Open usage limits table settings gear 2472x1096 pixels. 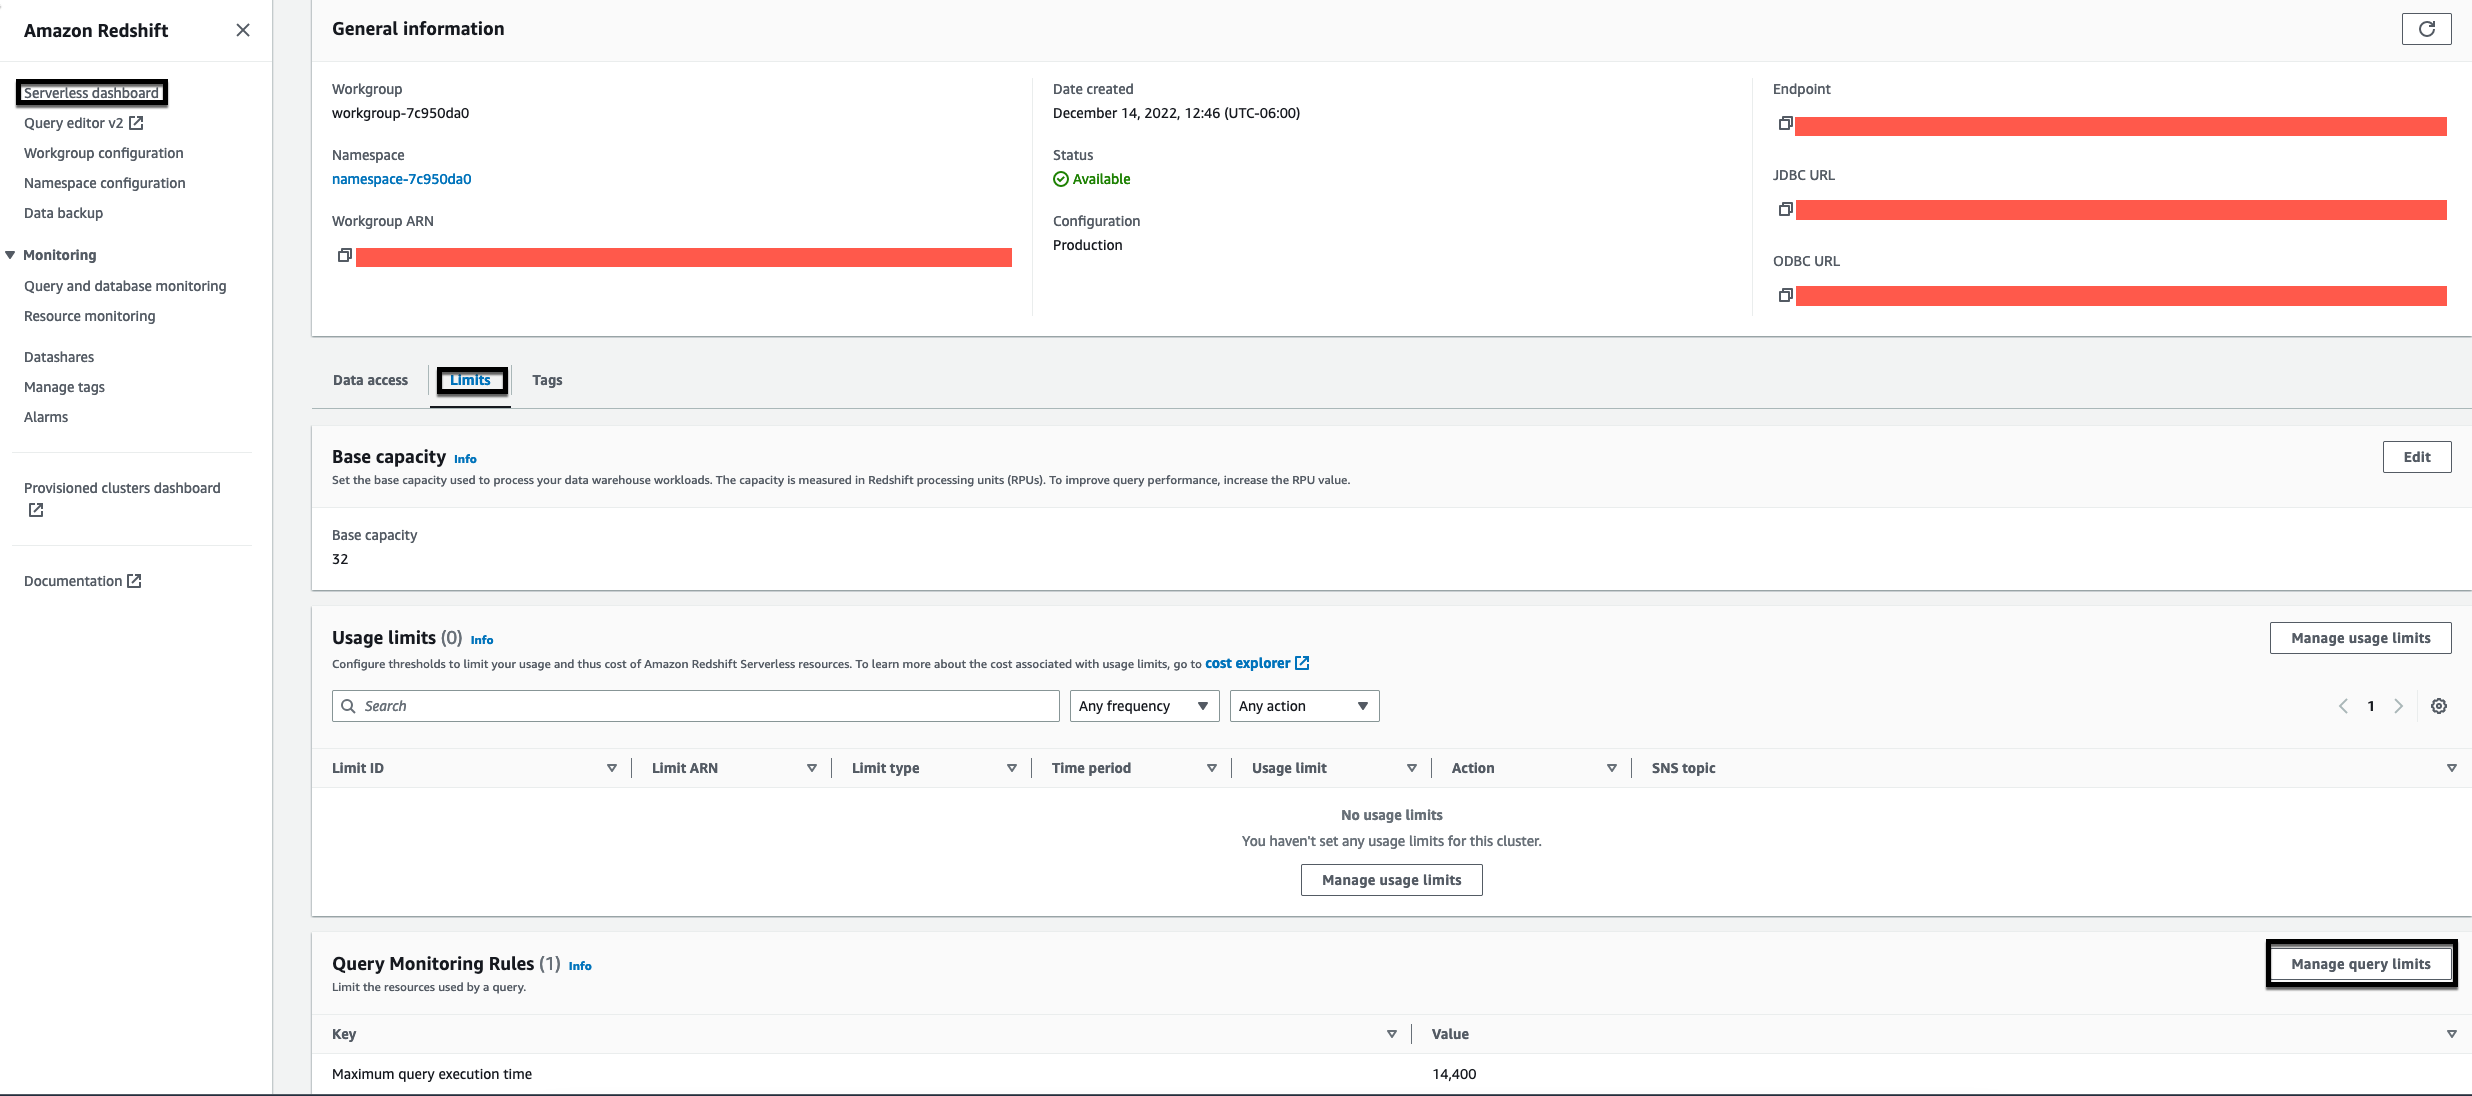pos(2439,706)
